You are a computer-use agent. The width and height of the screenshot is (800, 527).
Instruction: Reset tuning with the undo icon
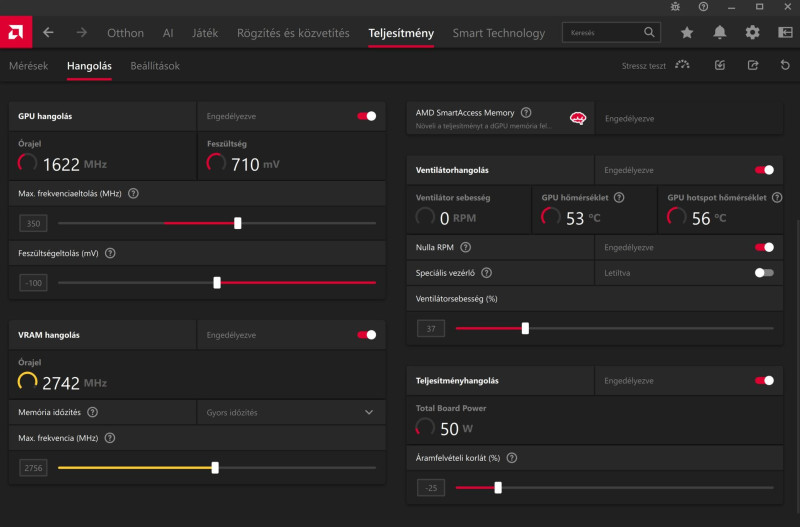(785, 65)
